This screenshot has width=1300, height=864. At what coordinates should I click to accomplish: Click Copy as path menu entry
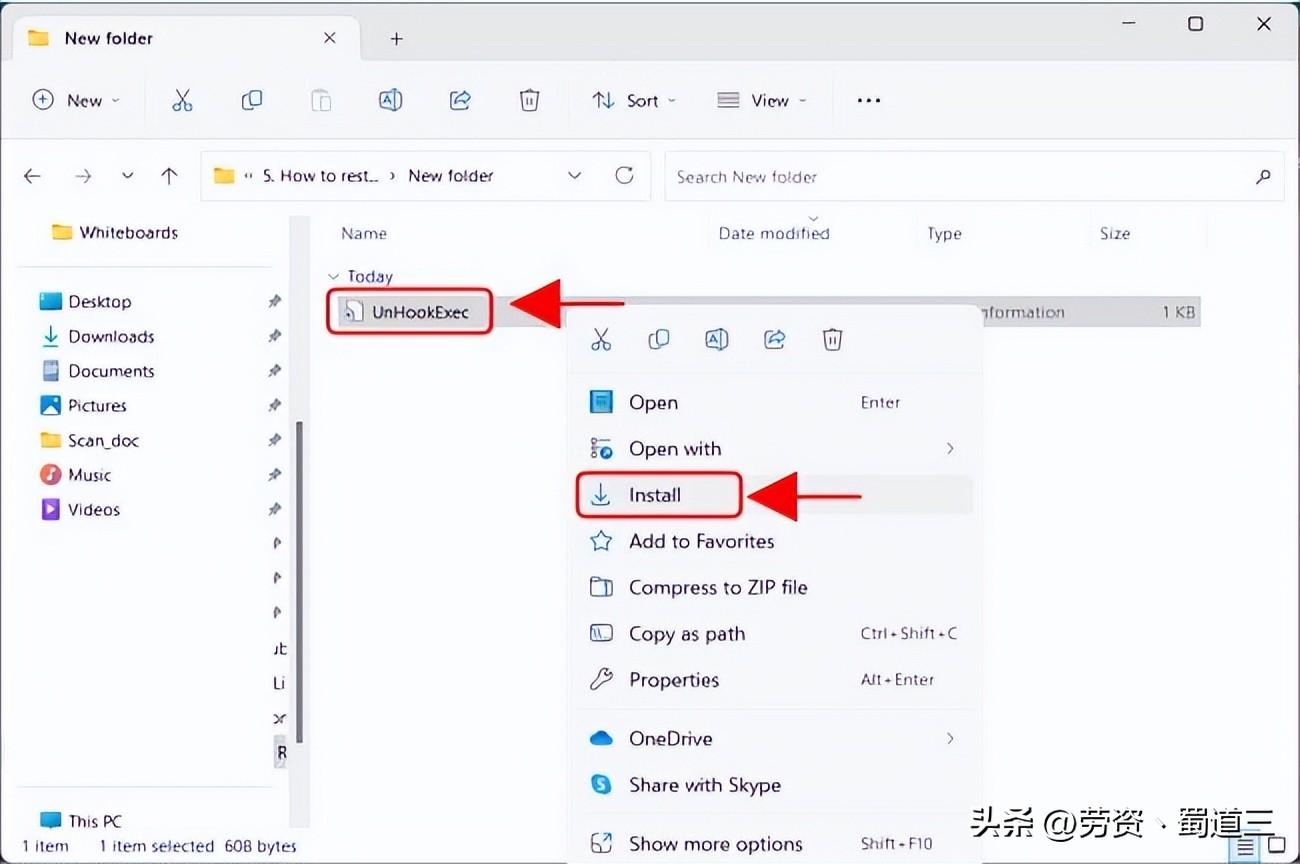pos(686,634)
